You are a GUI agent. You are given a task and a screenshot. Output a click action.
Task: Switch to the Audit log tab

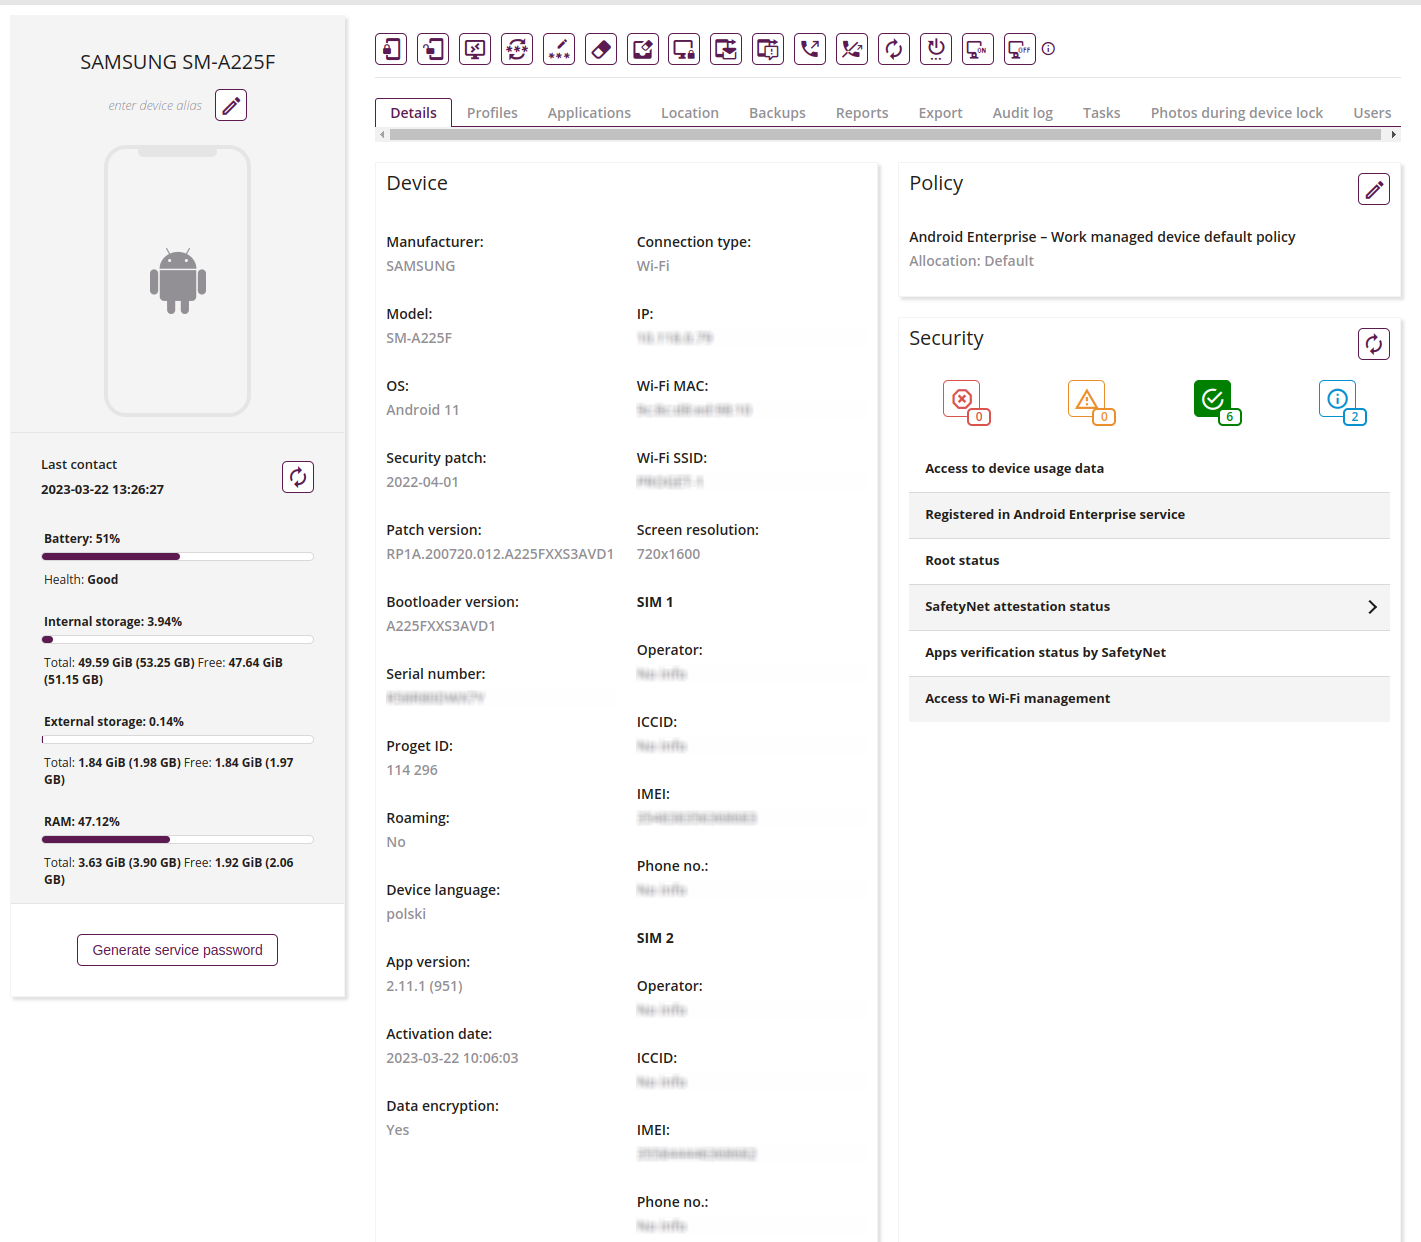[1022, 113]
